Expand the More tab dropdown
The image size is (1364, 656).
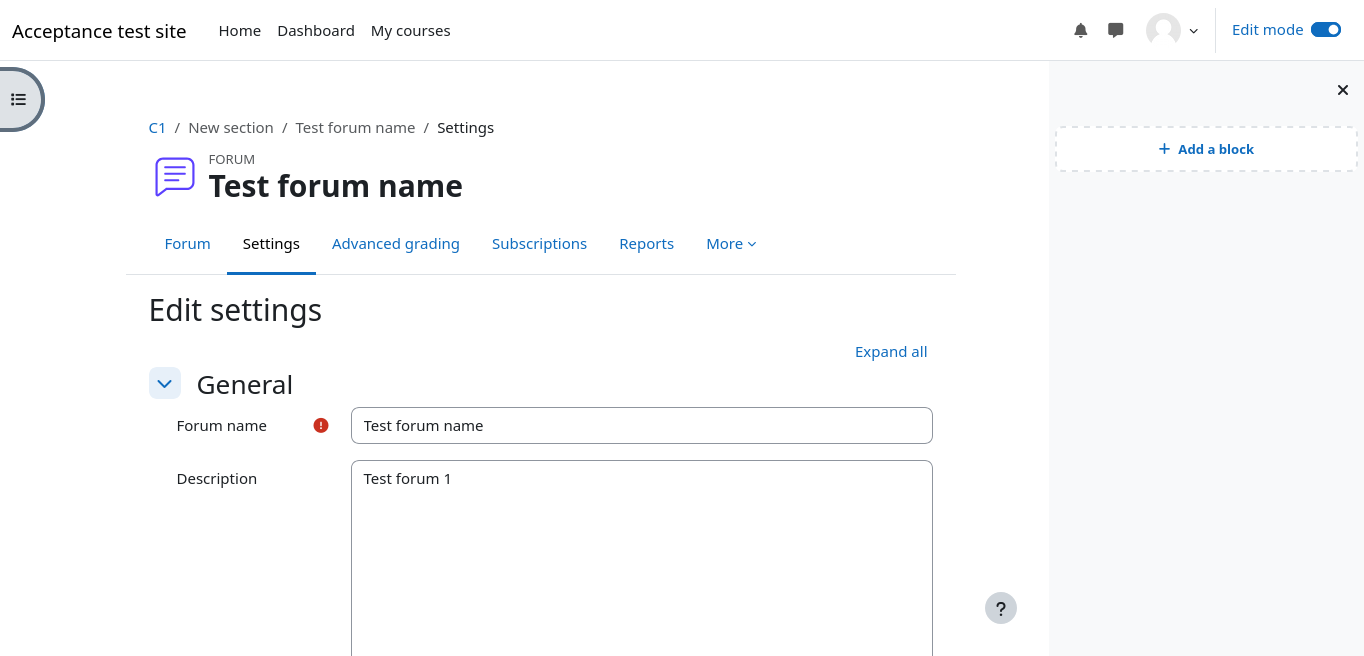click(x=731, y=244)
